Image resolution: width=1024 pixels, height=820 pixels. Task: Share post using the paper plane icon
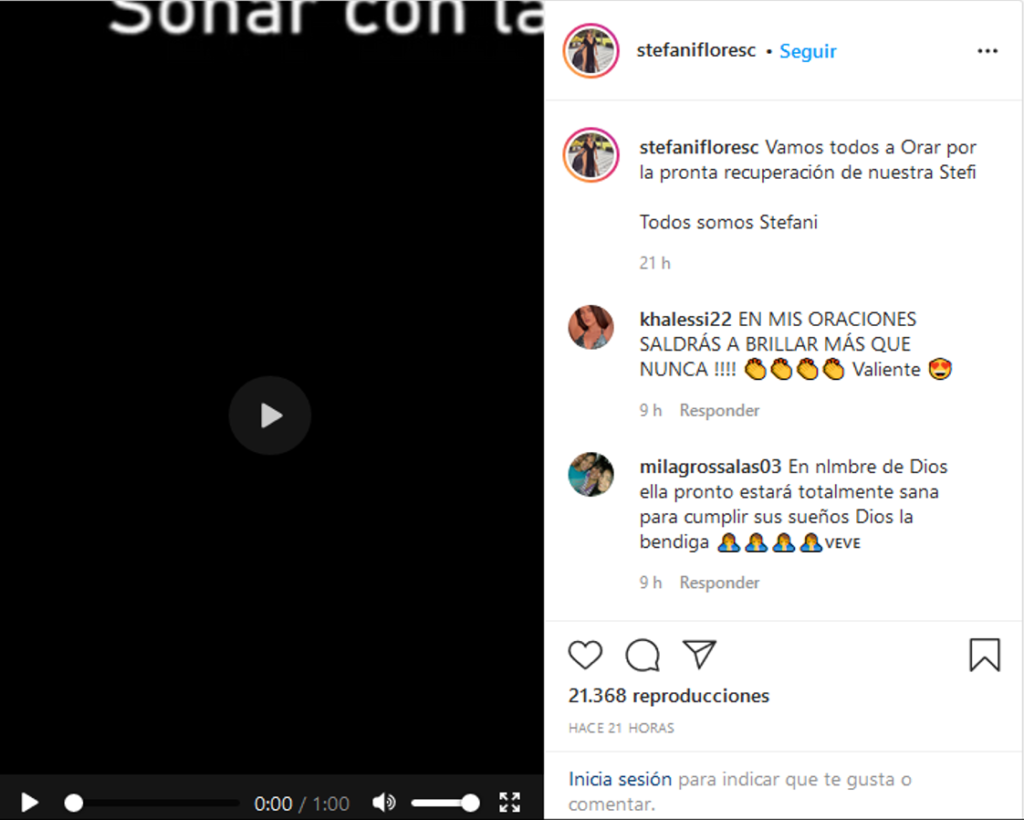pos(699,654)
